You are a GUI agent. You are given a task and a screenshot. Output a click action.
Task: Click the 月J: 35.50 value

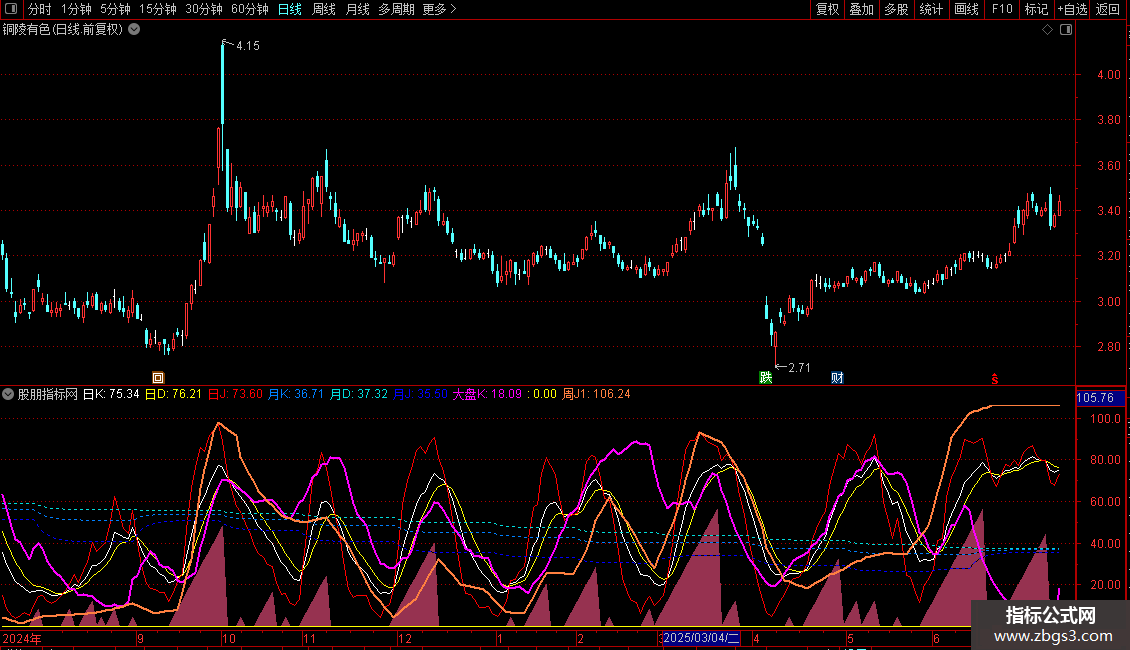(x=420, y=394)
